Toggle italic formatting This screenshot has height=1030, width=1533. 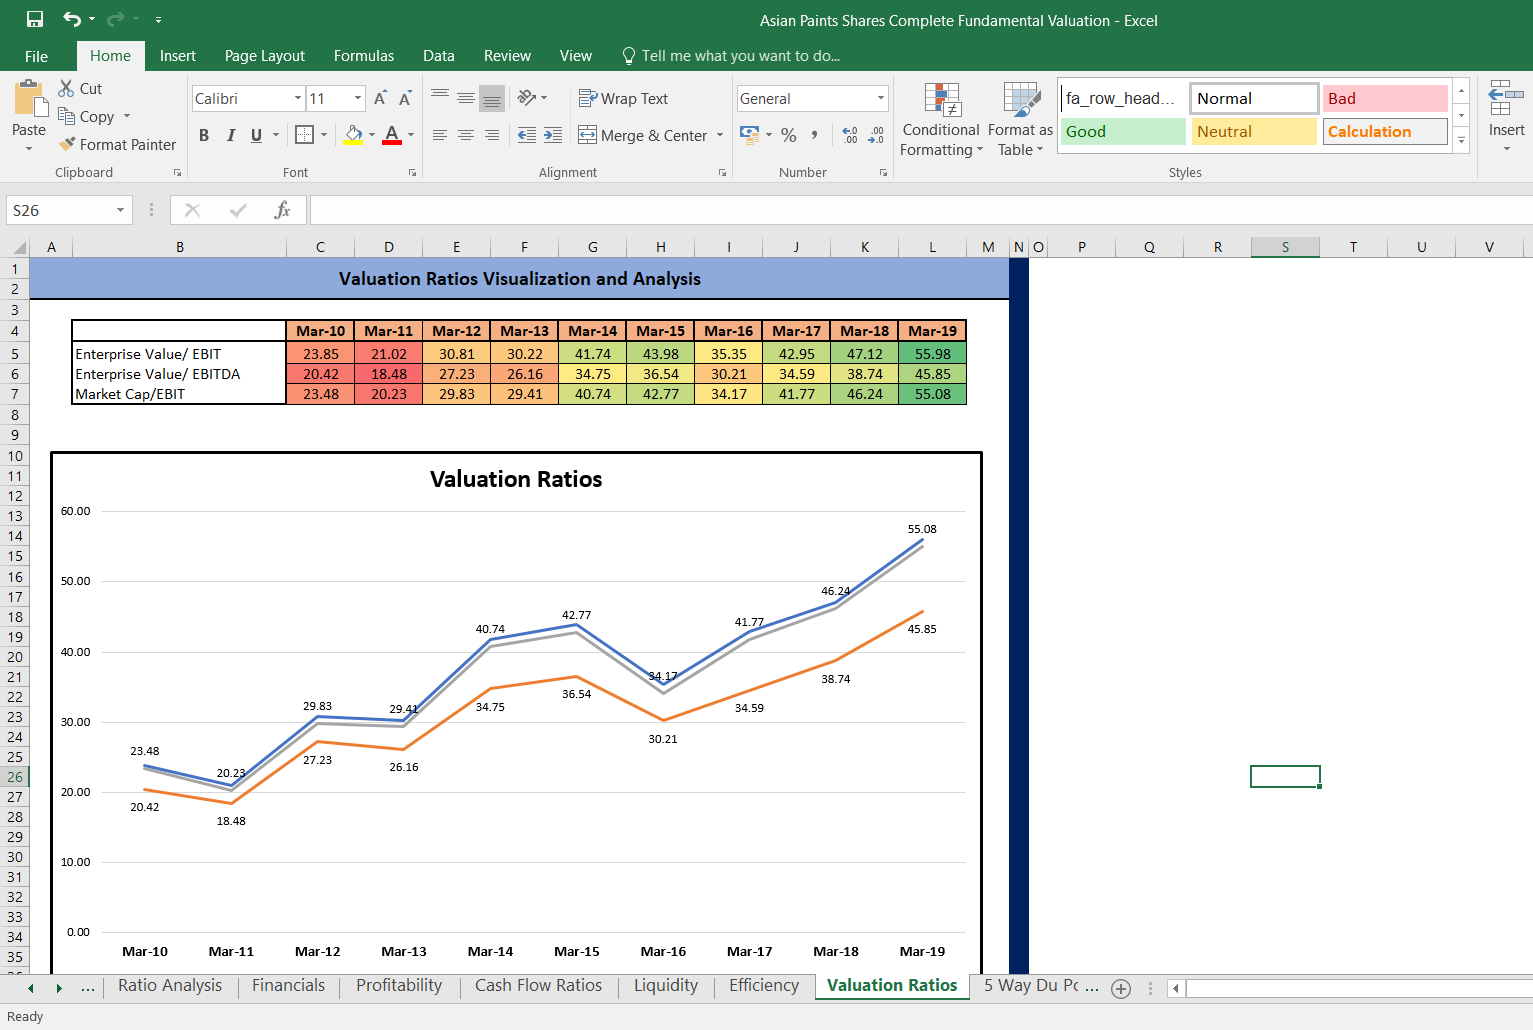[x=231, y=135]
